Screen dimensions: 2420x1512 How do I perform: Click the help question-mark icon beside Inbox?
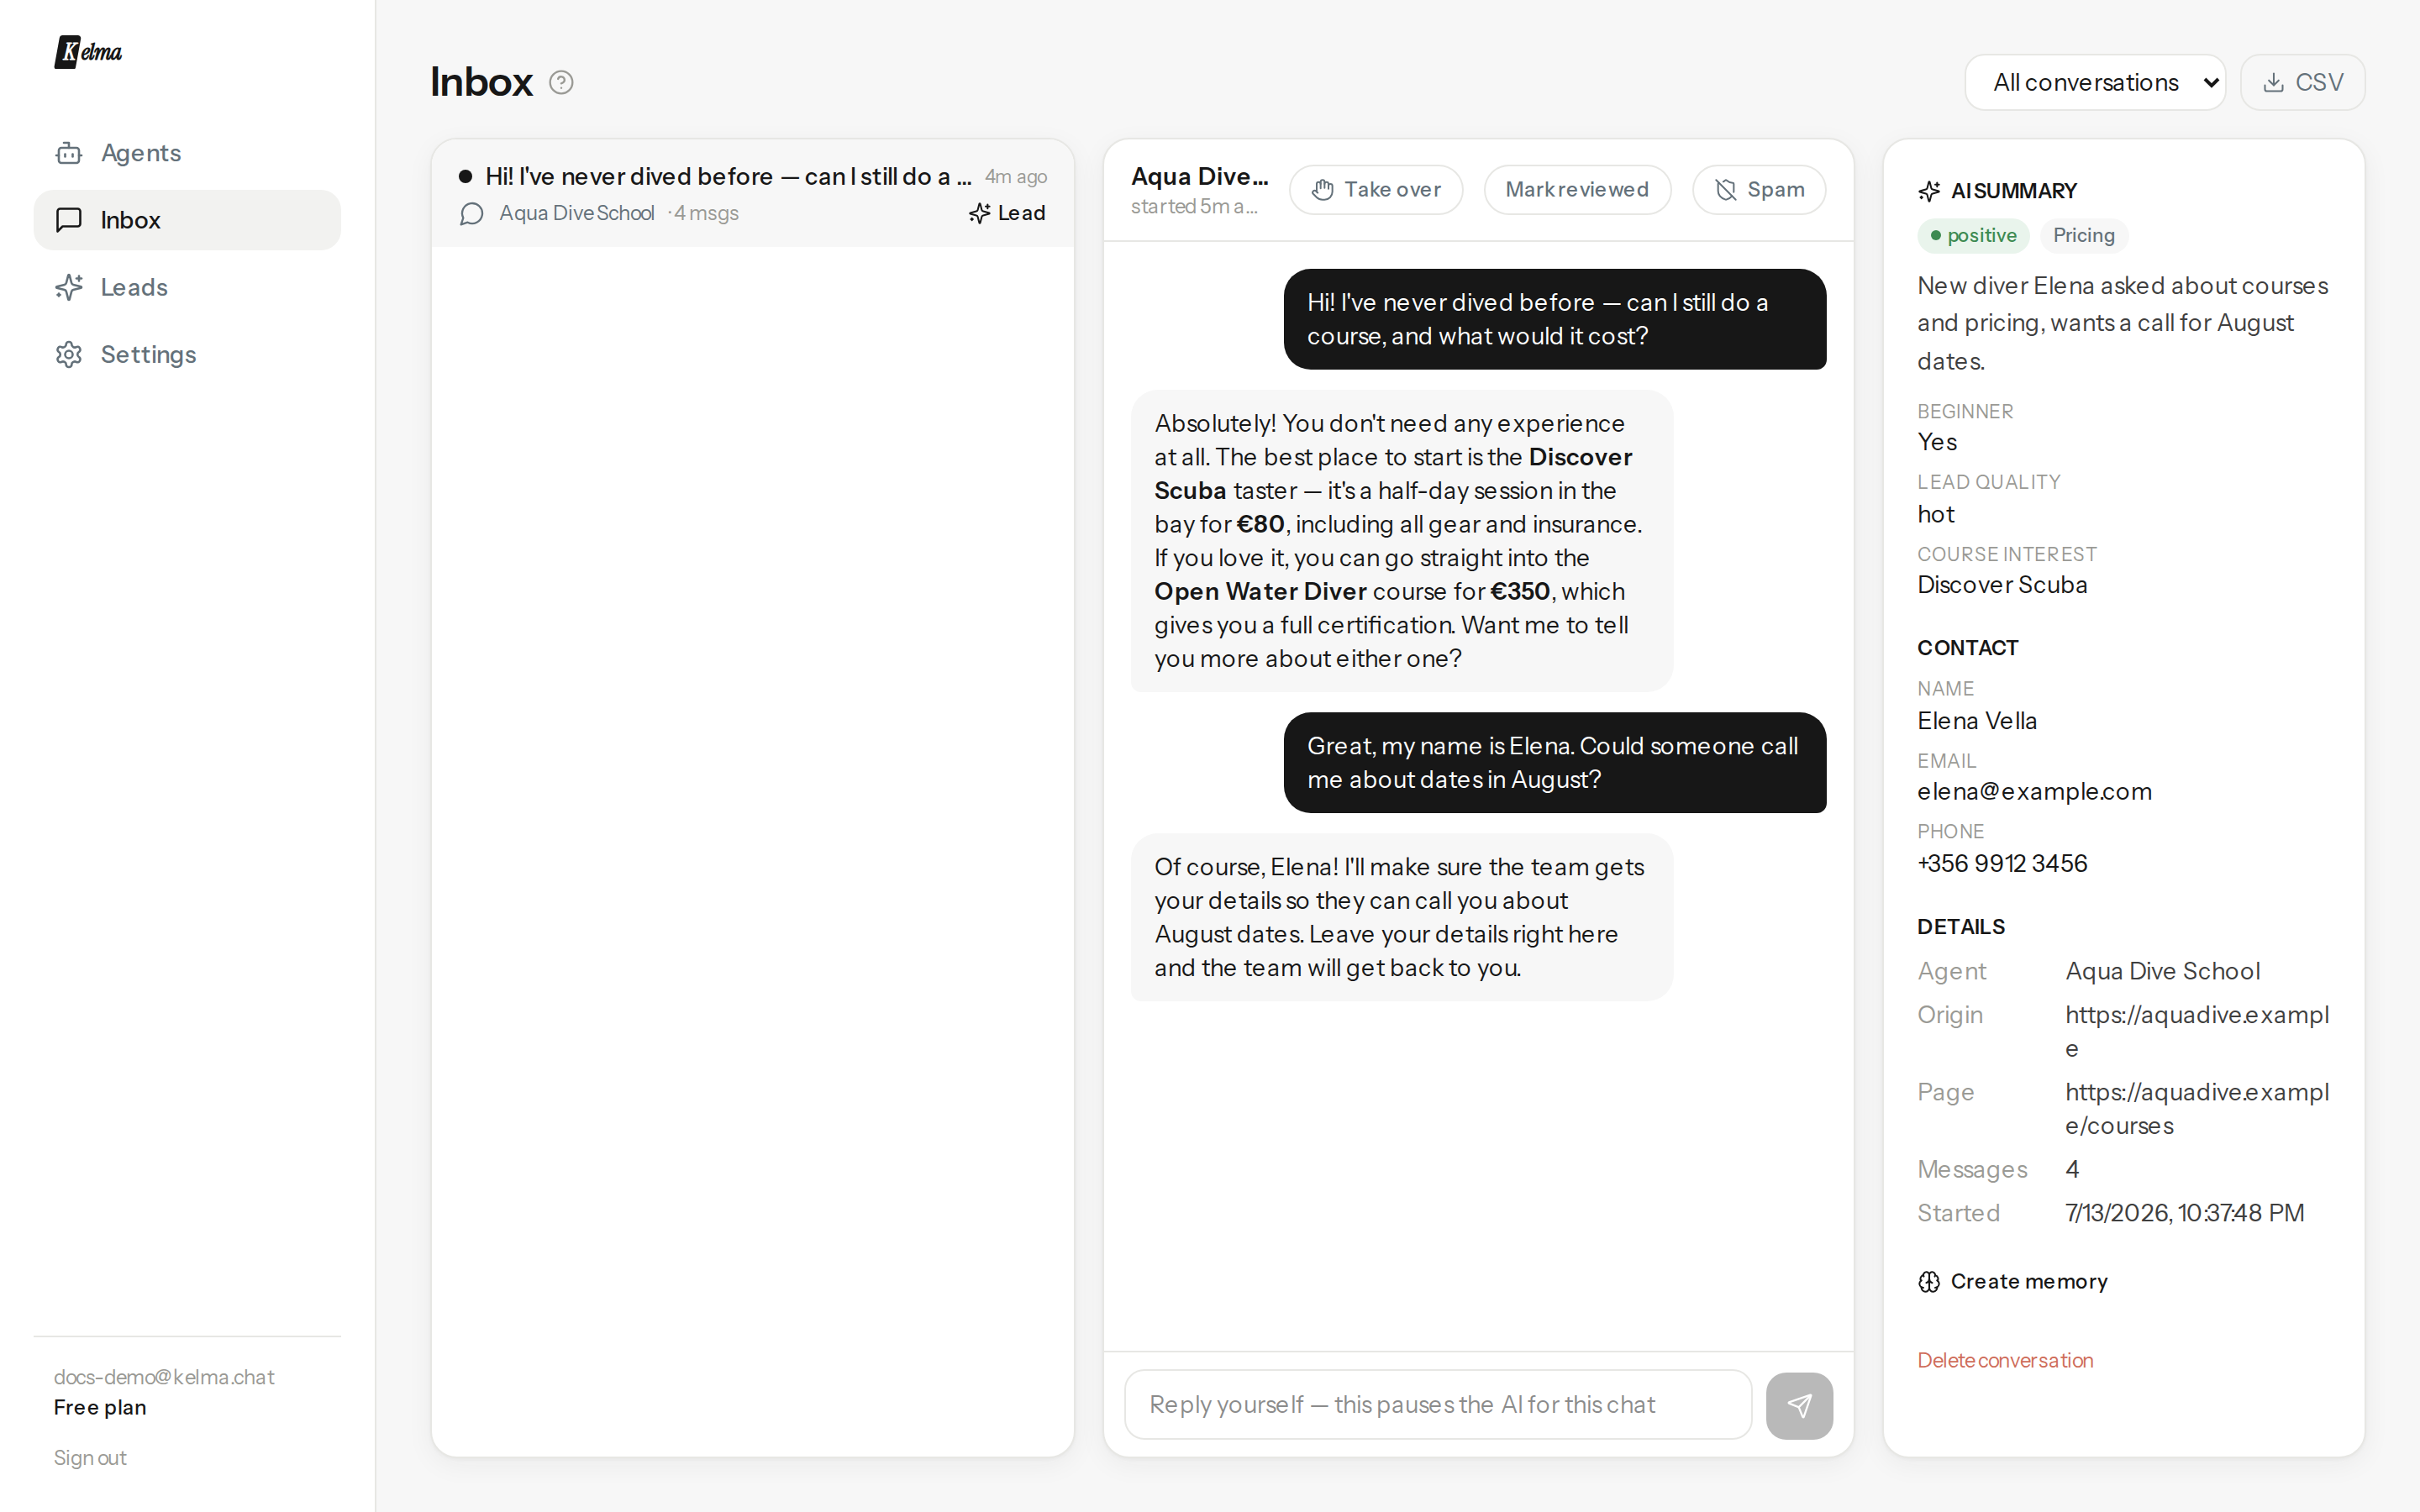tap(561, 83)
